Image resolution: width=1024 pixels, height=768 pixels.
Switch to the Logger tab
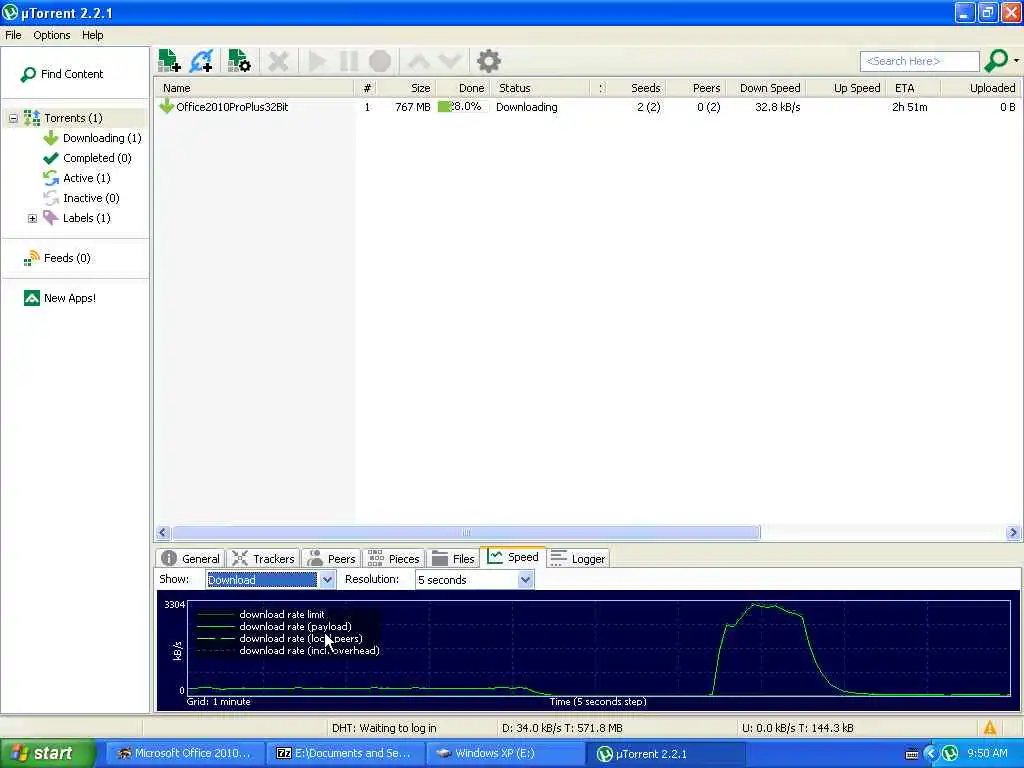pyautogui.click(x=579, y=559)
